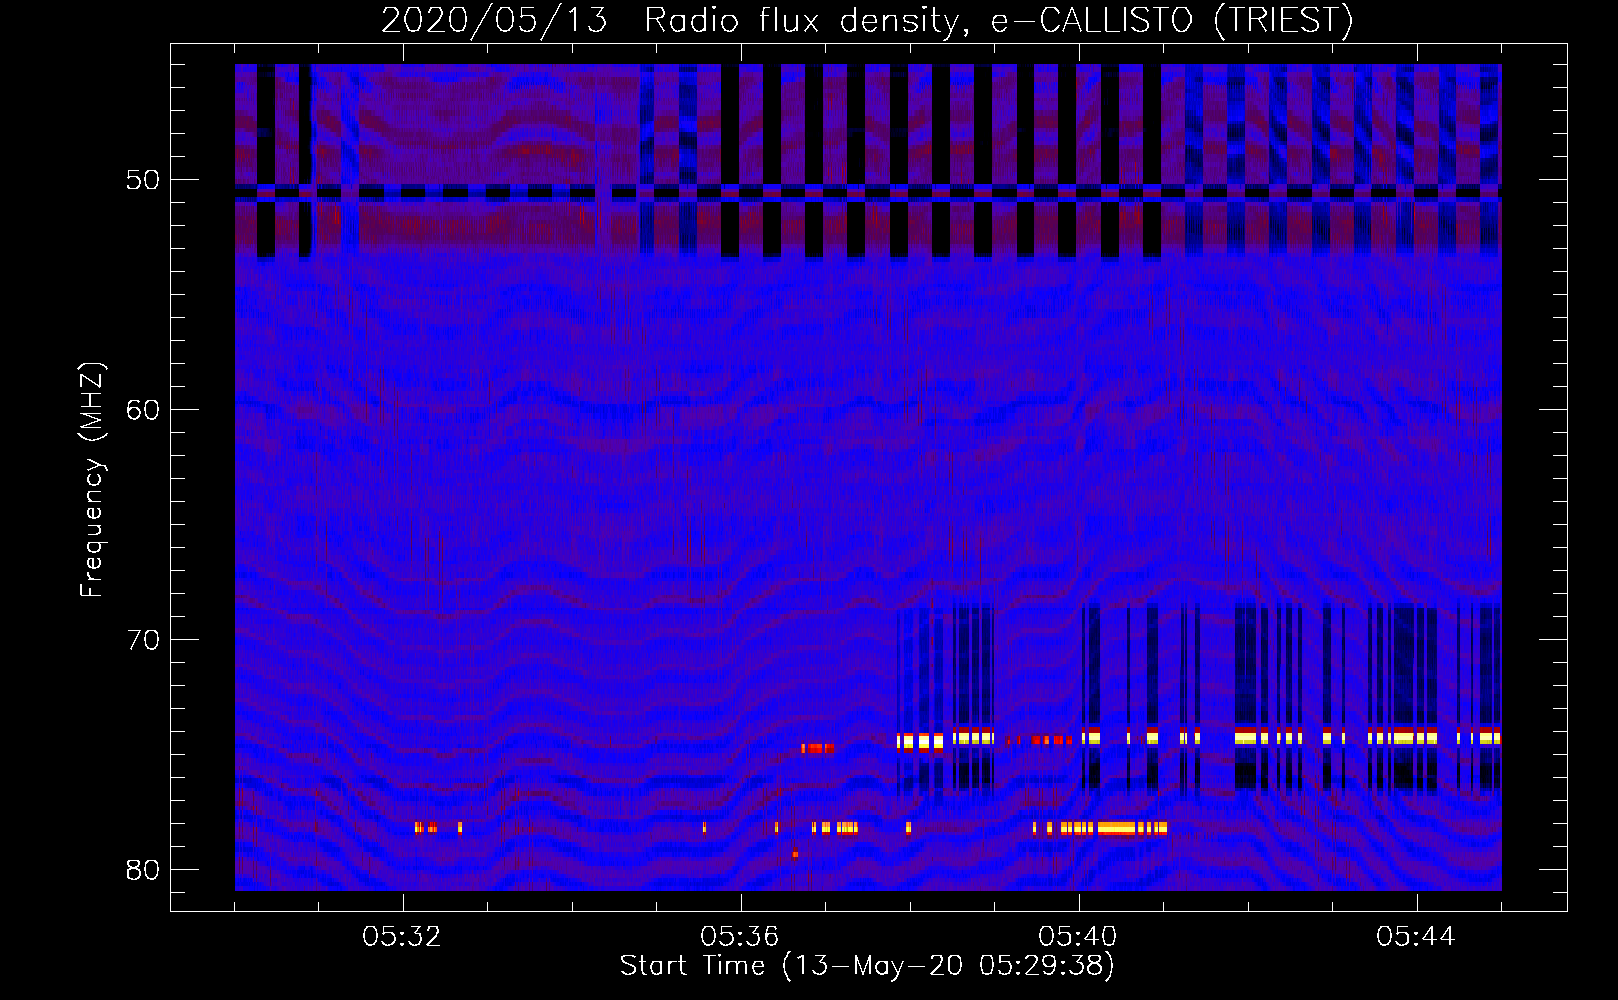Screen dimensions: 1618x1000
Task: Click the 05:40 time tick label
Action: pyautogui.click(x=1078, y=937)
